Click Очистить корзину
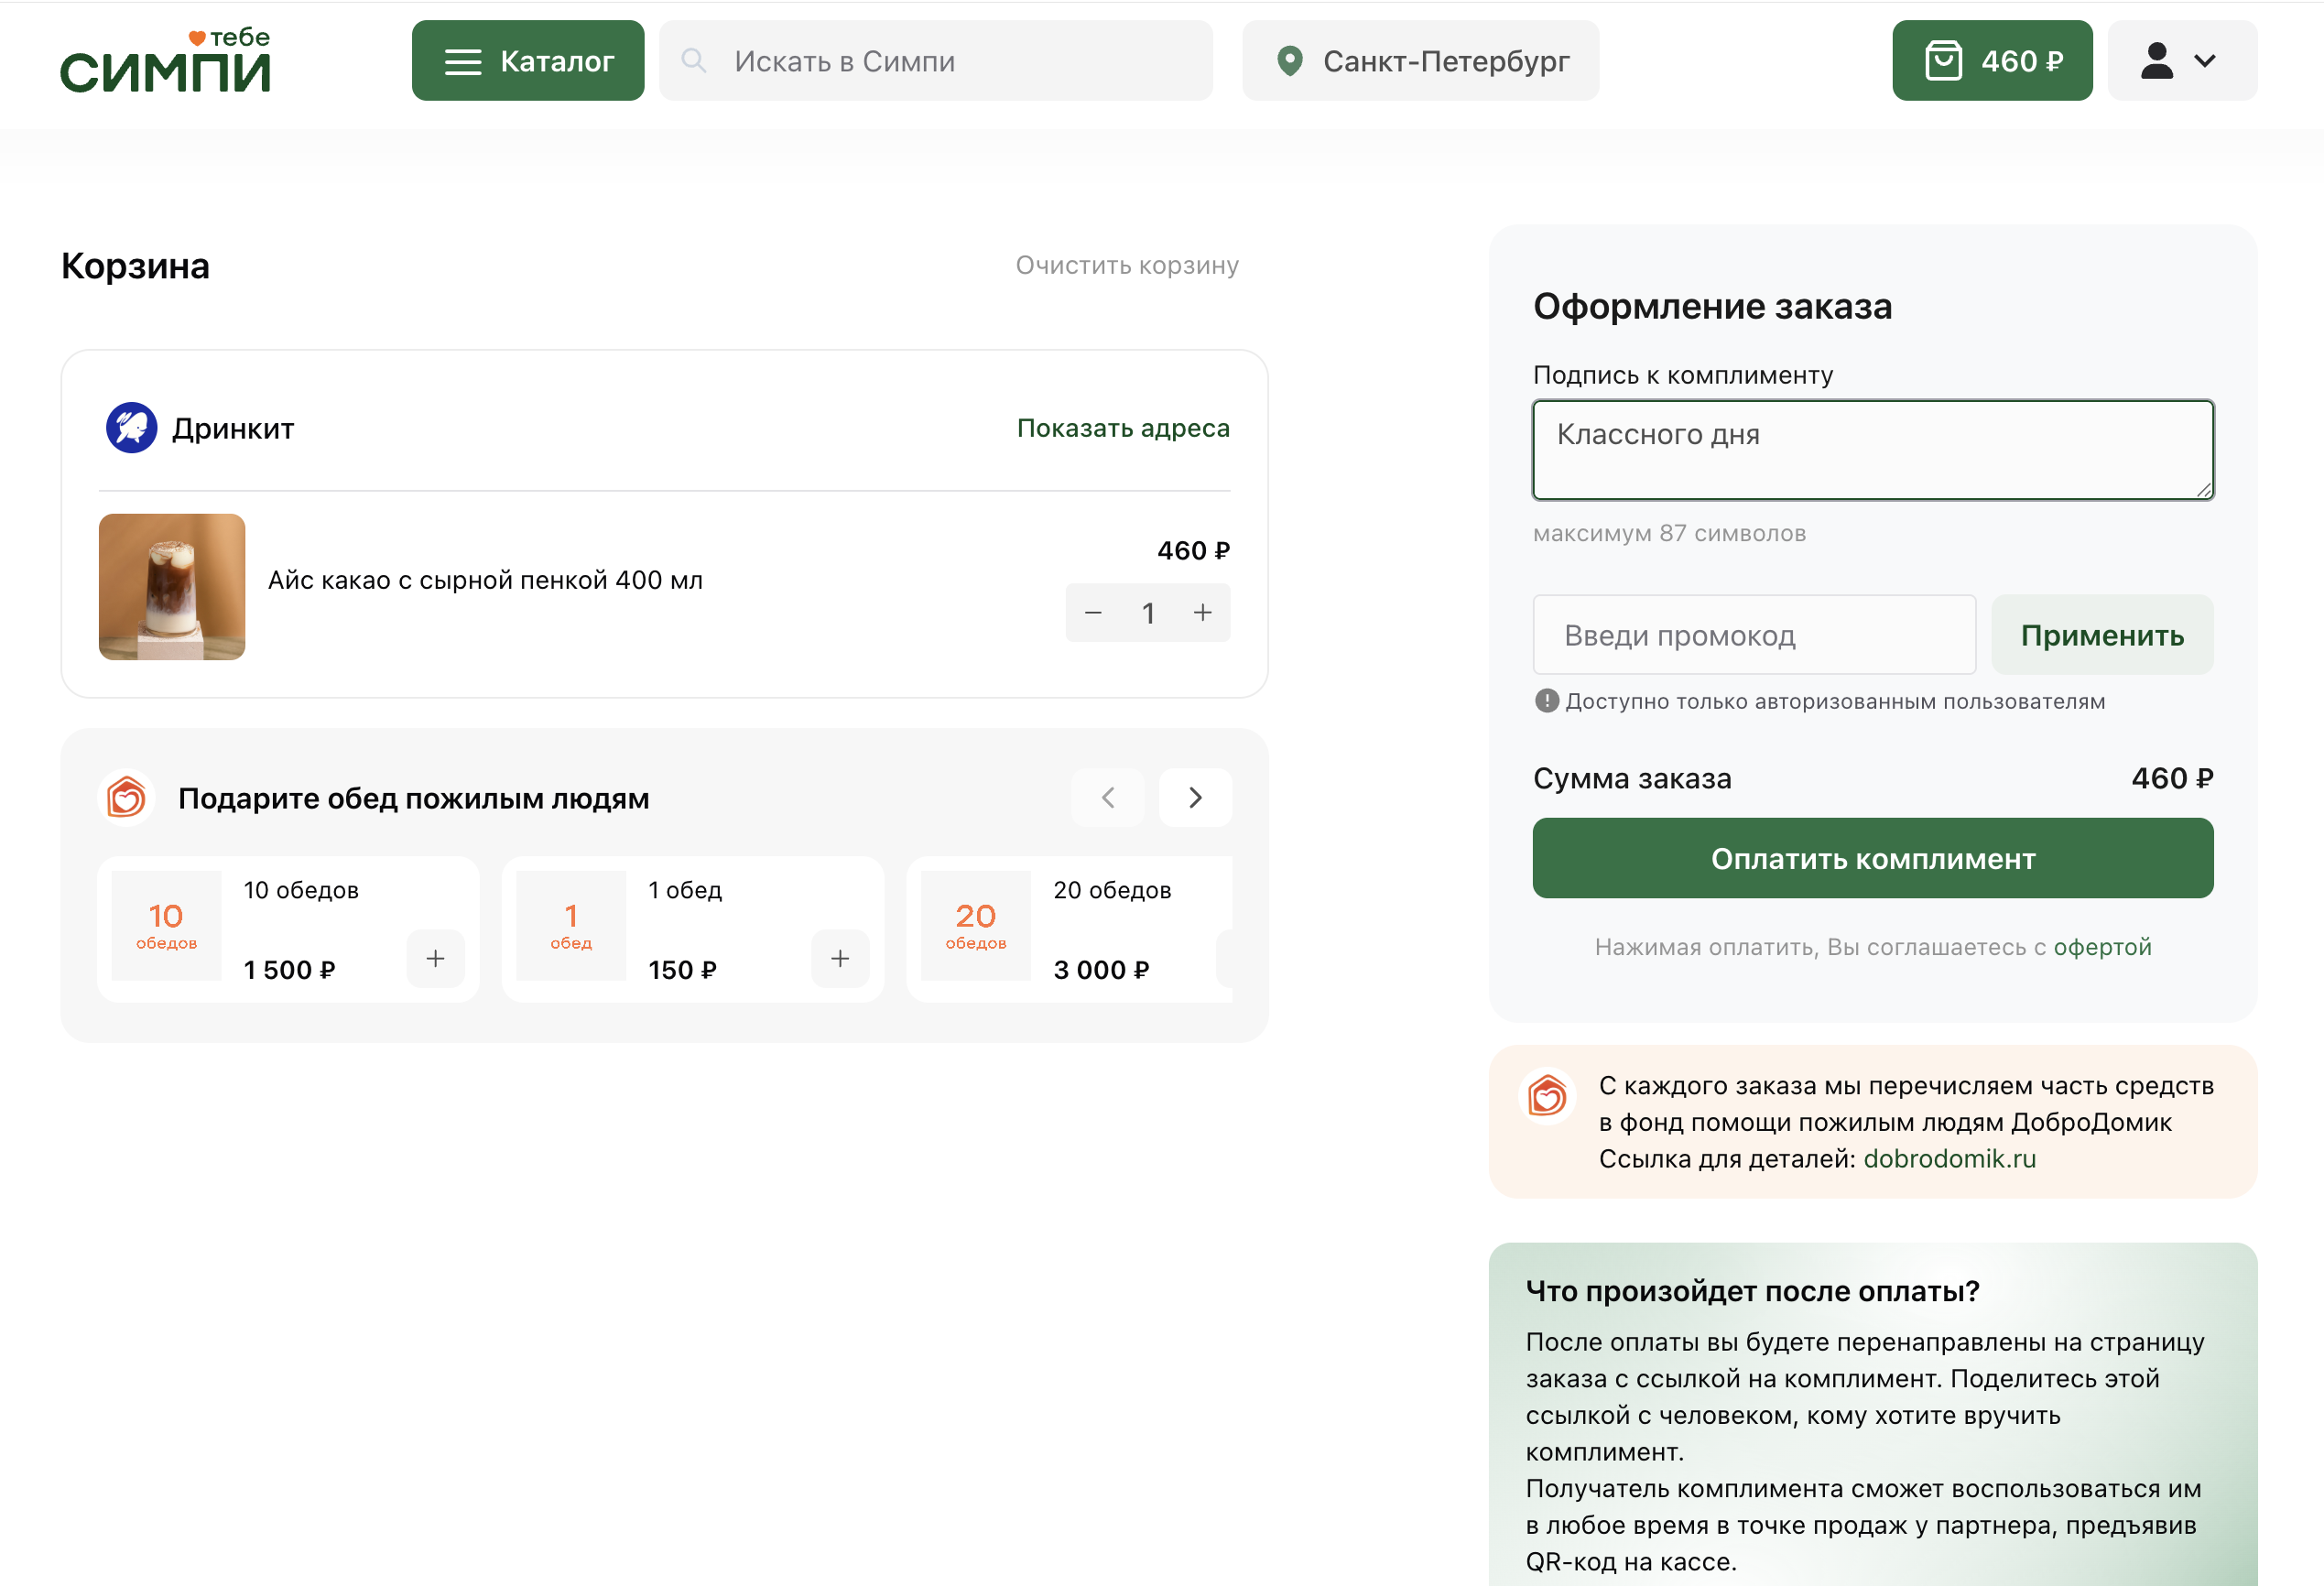2324x1586 pixels. coord(1126,265)
